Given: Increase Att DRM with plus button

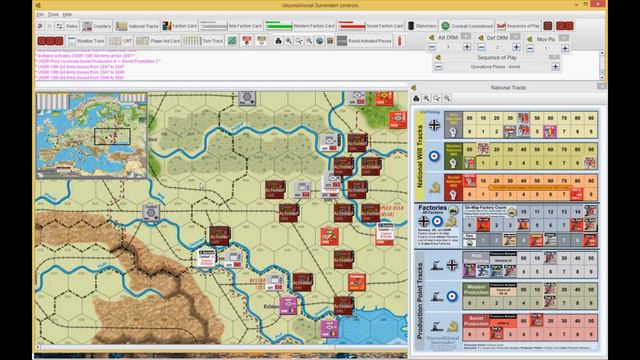Looking at the screenshot, I should 467,47.
